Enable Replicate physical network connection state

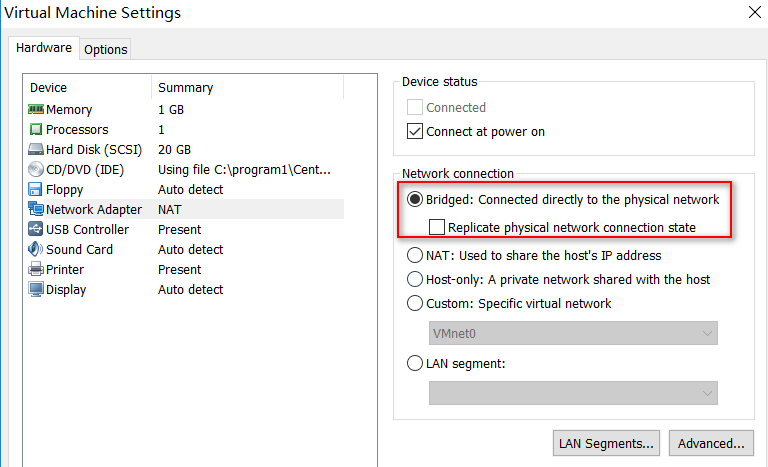tap(438, 227)
